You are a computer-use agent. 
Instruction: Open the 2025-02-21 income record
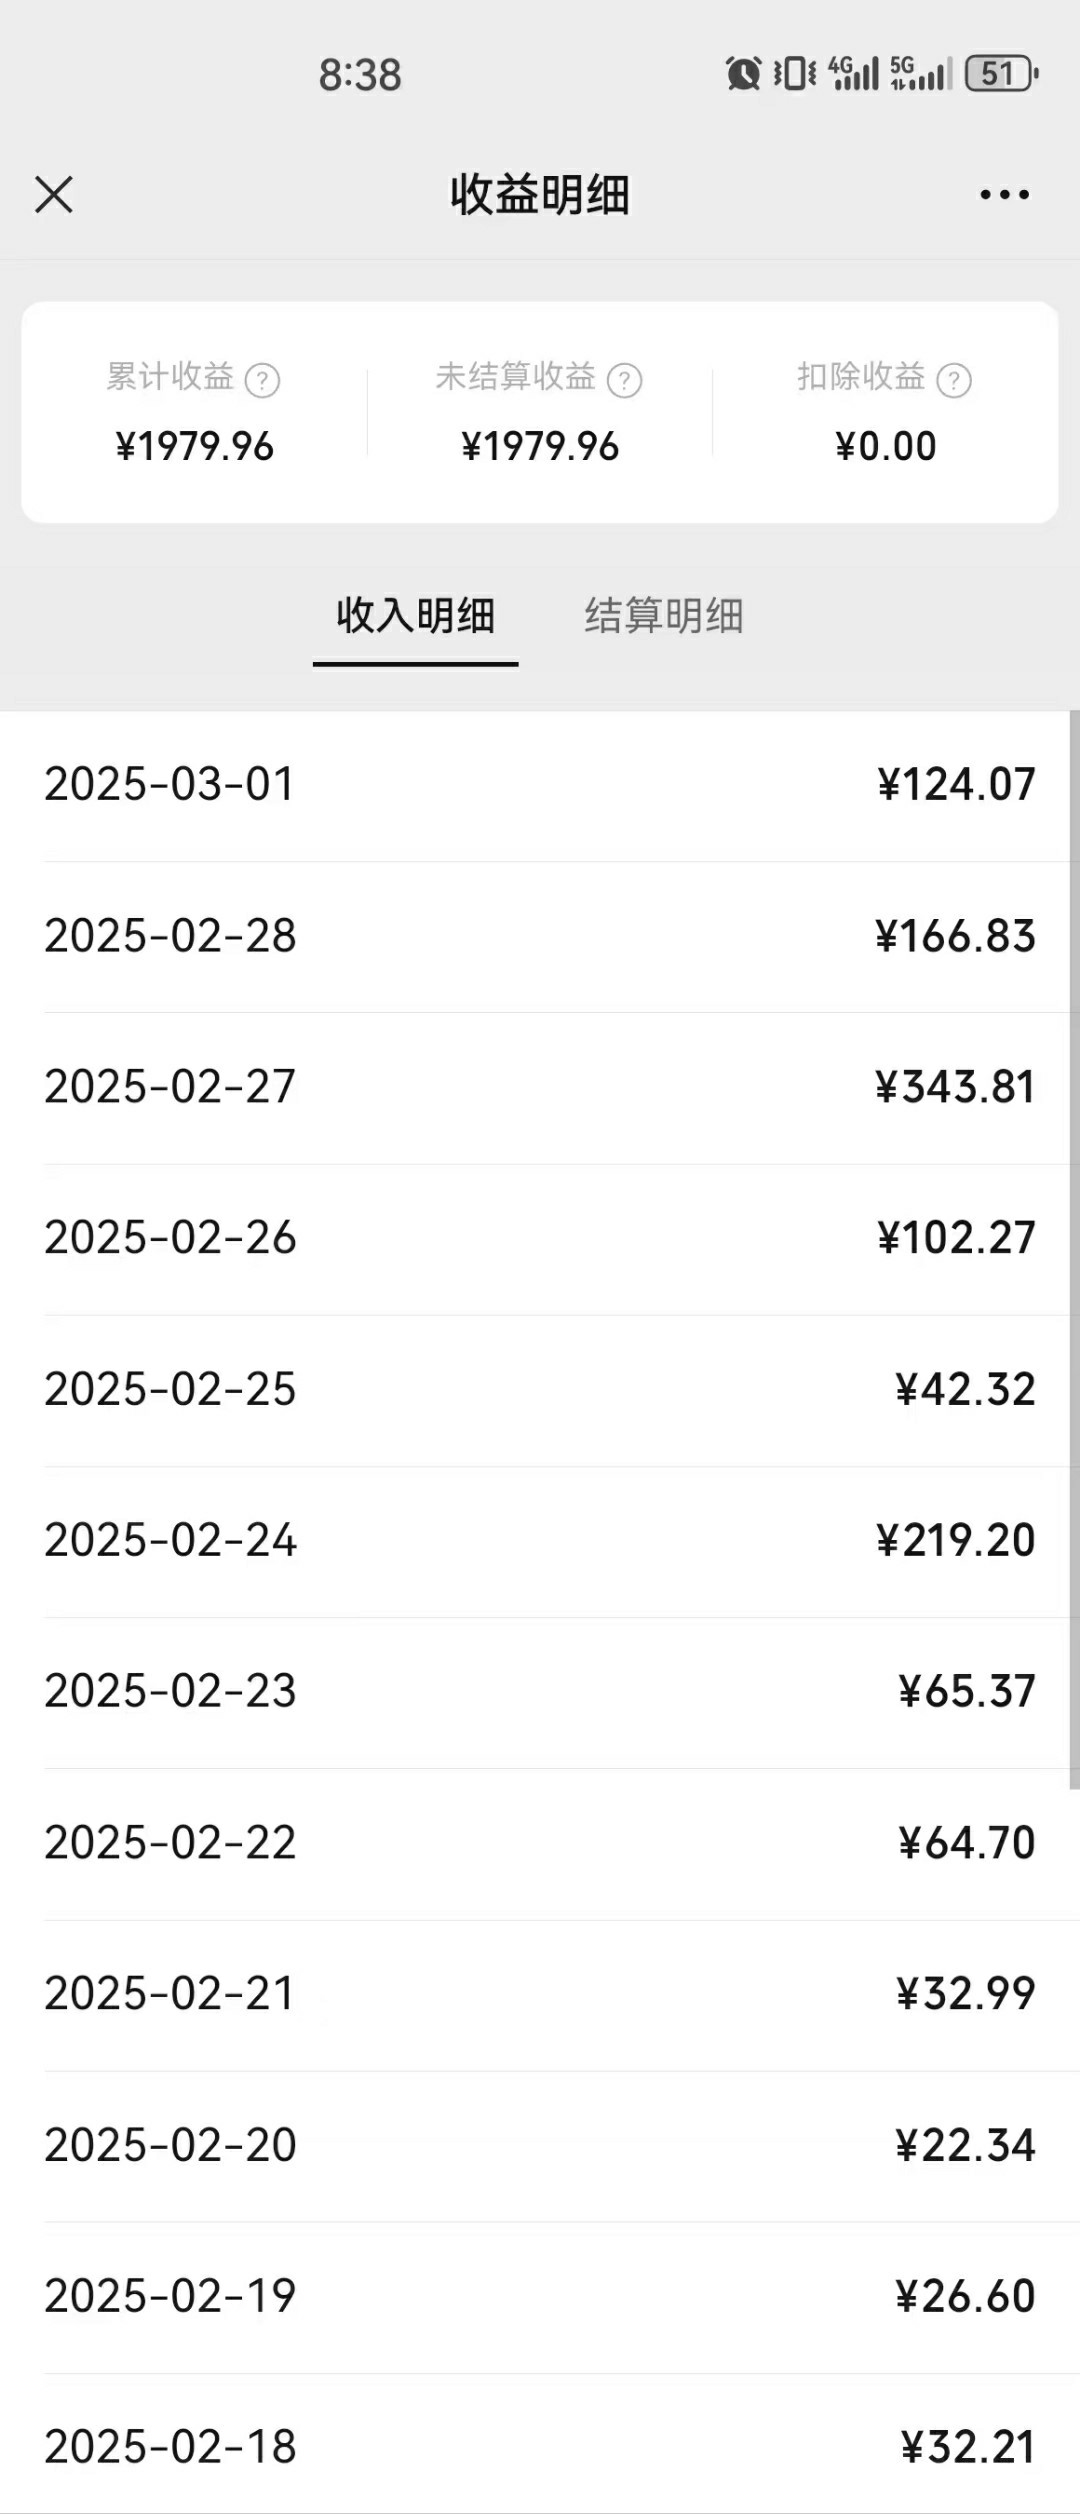[540, 1993]
